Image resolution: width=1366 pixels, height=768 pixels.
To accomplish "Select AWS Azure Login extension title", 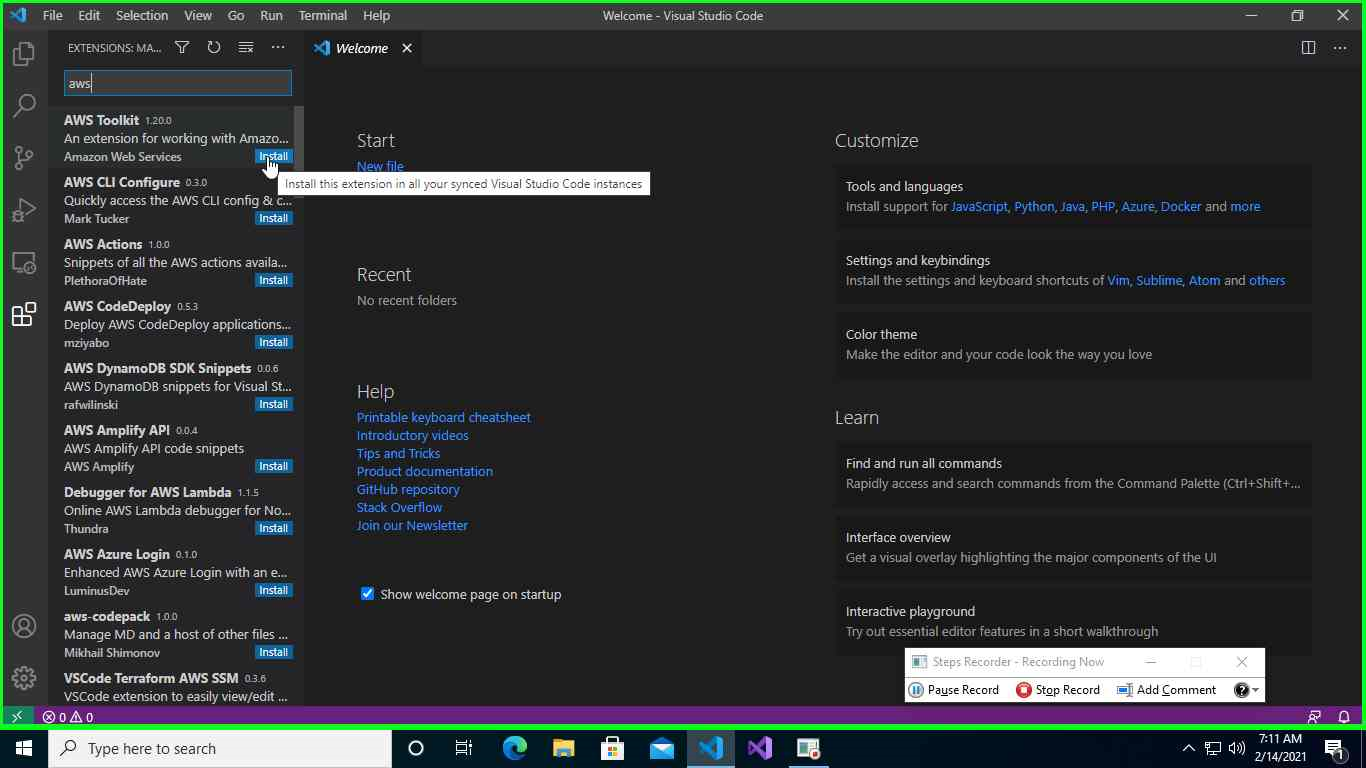I will coord(117,554).
